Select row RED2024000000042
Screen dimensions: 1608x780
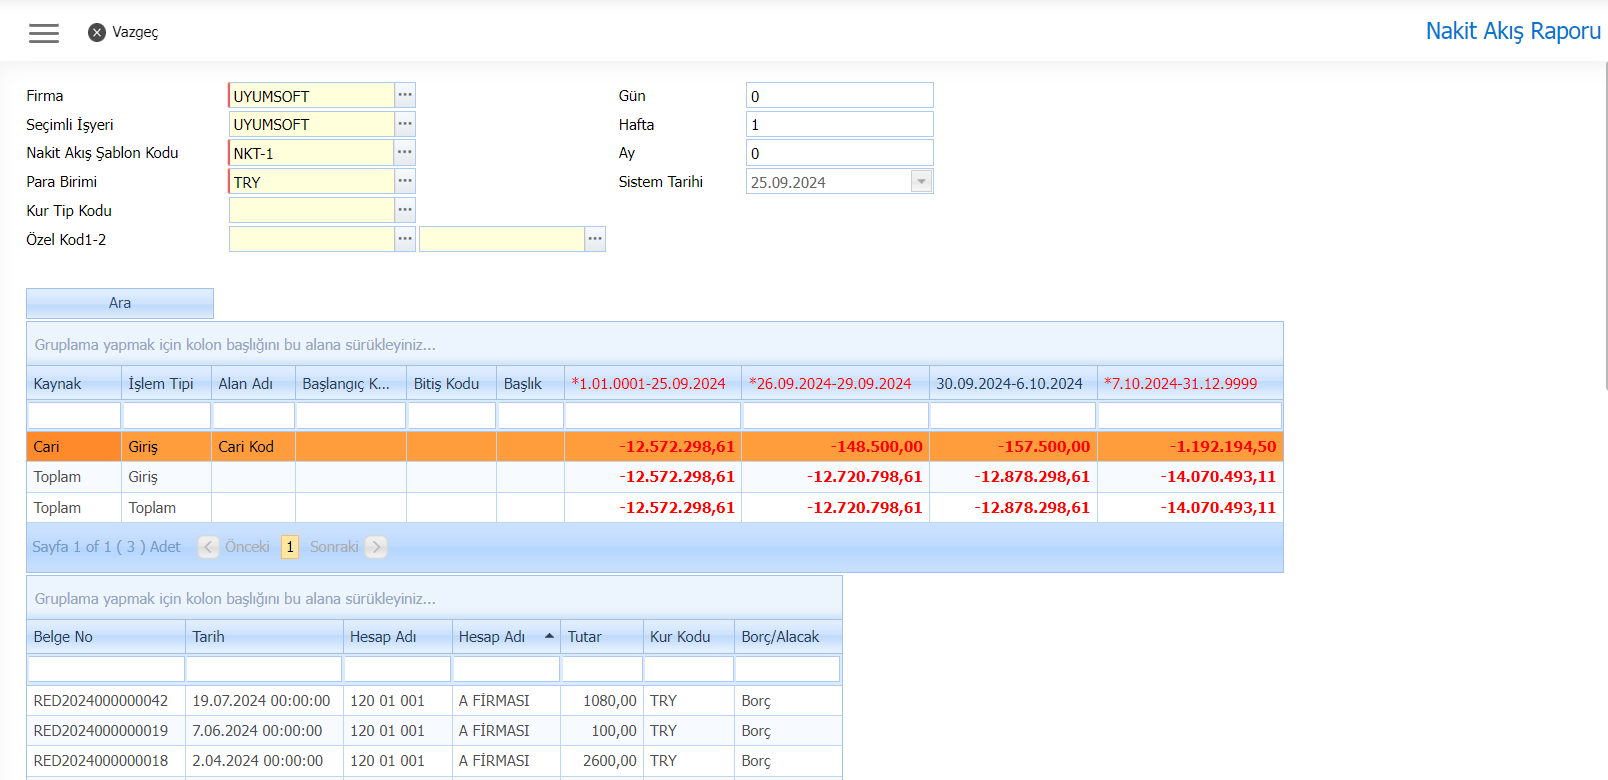pyautogui.click(x=434, y=701)
